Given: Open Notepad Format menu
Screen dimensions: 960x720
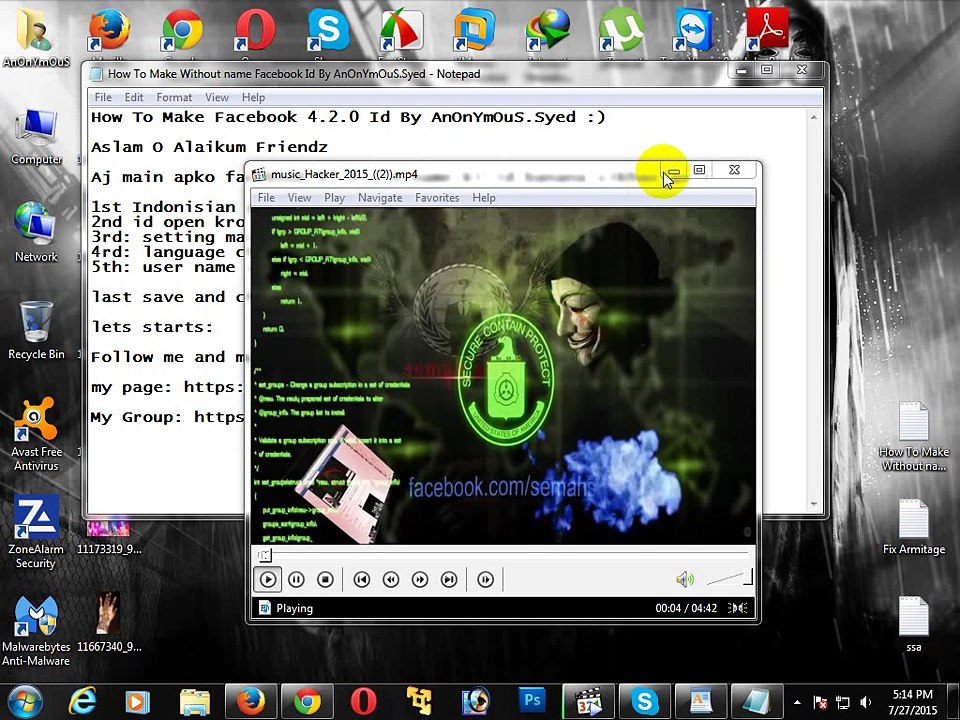Looking at the screenshot, I should coord(174,97).
